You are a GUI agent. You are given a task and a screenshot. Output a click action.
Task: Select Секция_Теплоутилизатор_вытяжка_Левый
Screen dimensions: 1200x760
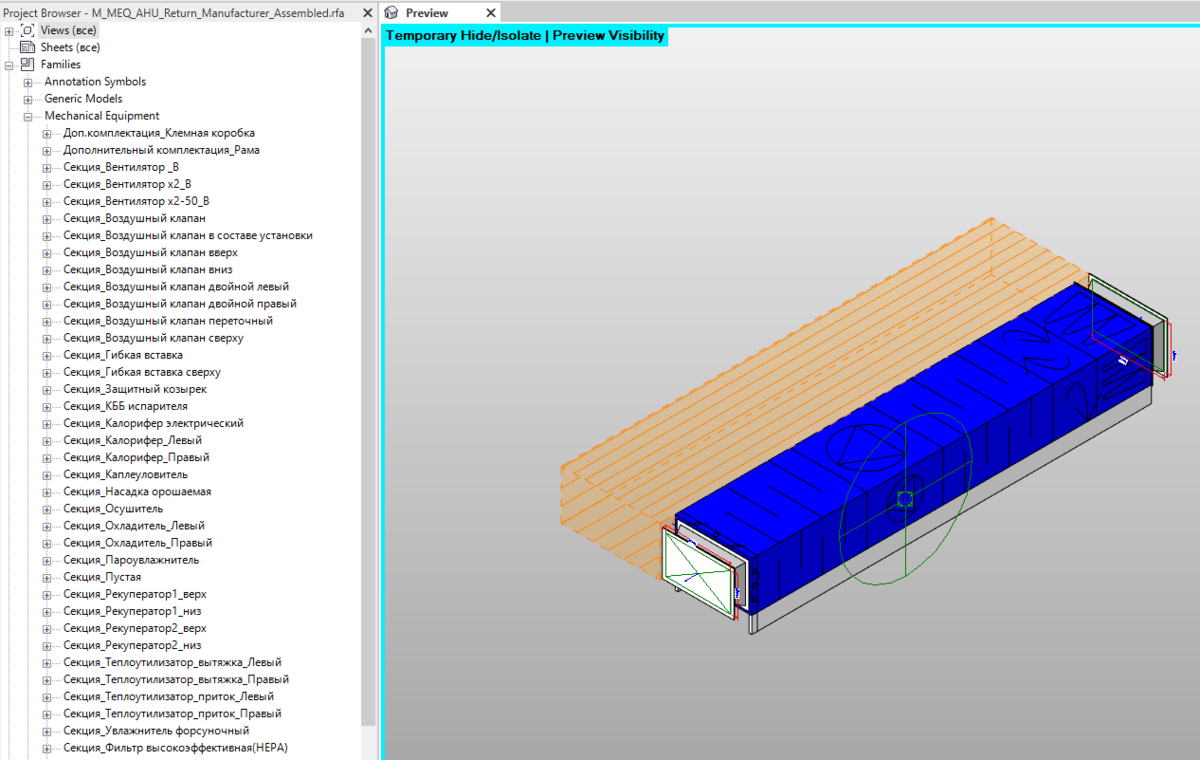pos(172,662)
